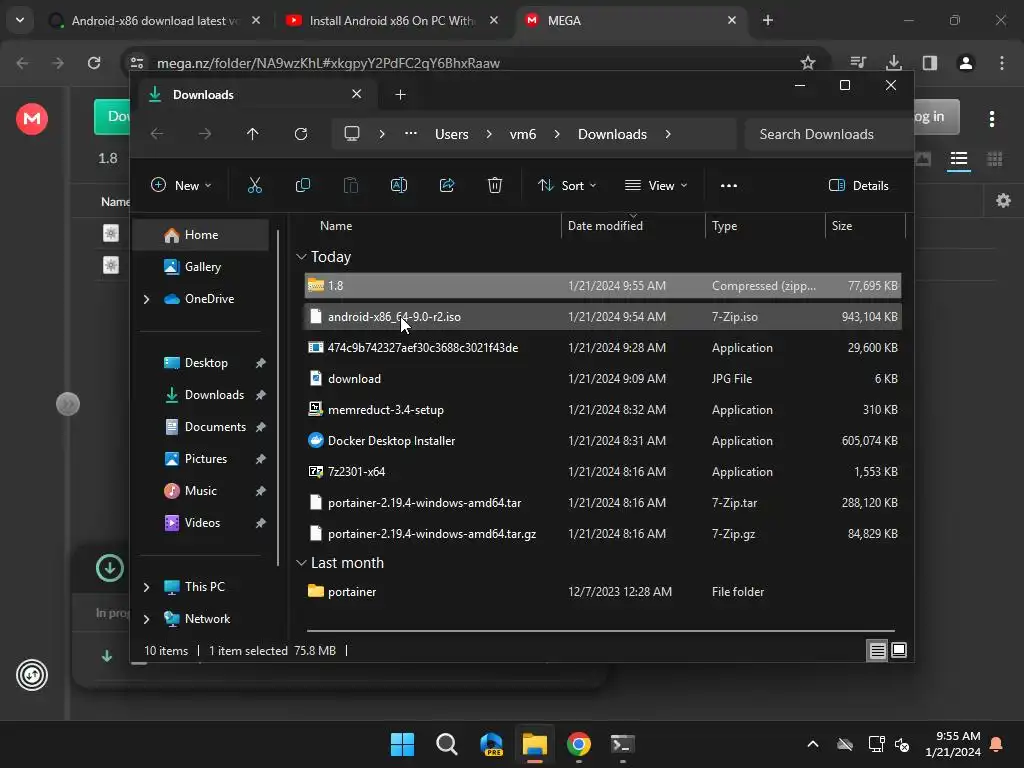Open the Sort dropdown menu

[x=566, y=185]
